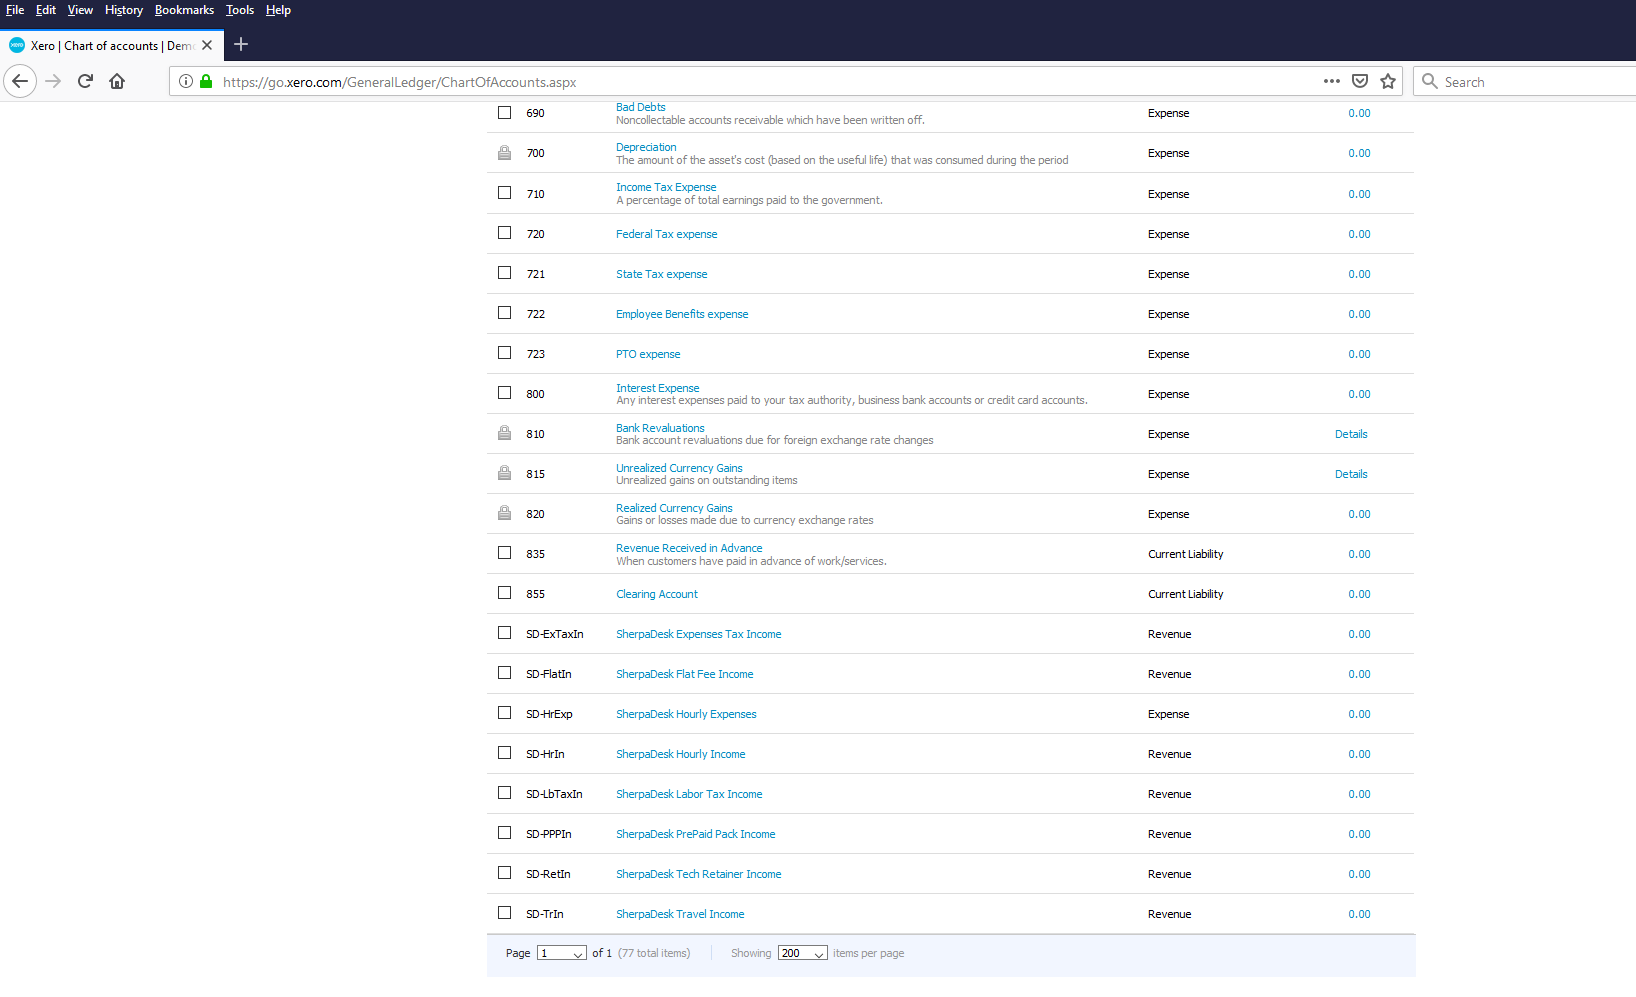Click the browser back arrow button
This screenshot has width=1636, height=997.
20,82
